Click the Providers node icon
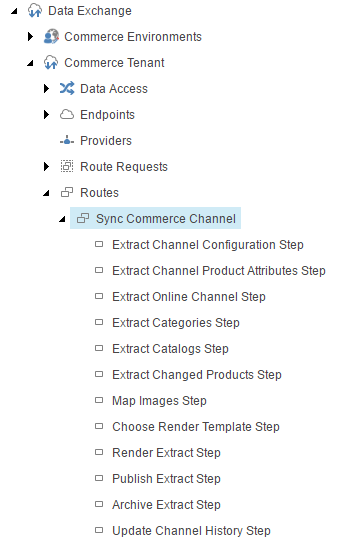The height and width of the screenshot is (545, 361). pos(67,141)
